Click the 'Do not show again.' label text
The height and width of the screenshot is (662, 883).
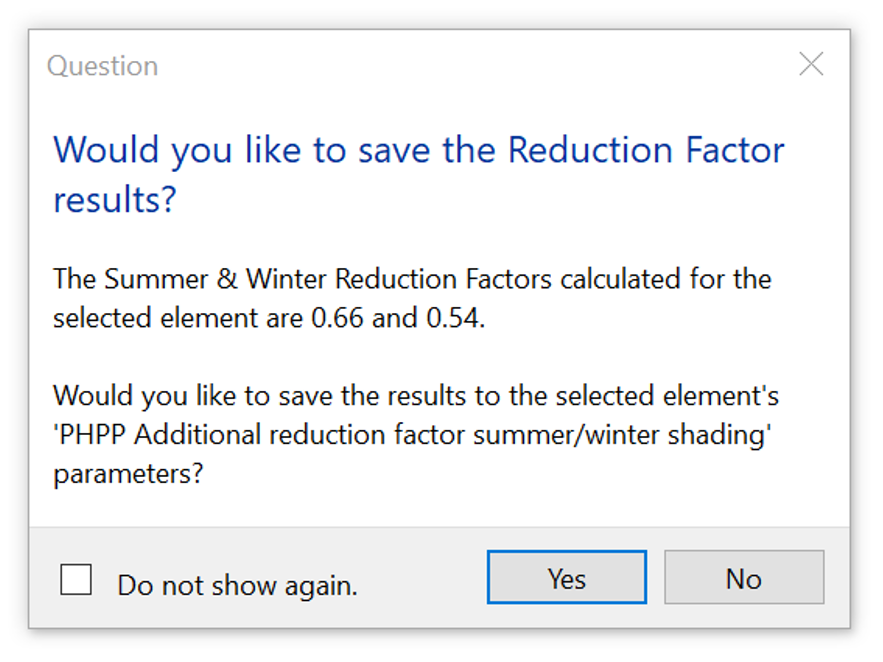tap(237, 585)
